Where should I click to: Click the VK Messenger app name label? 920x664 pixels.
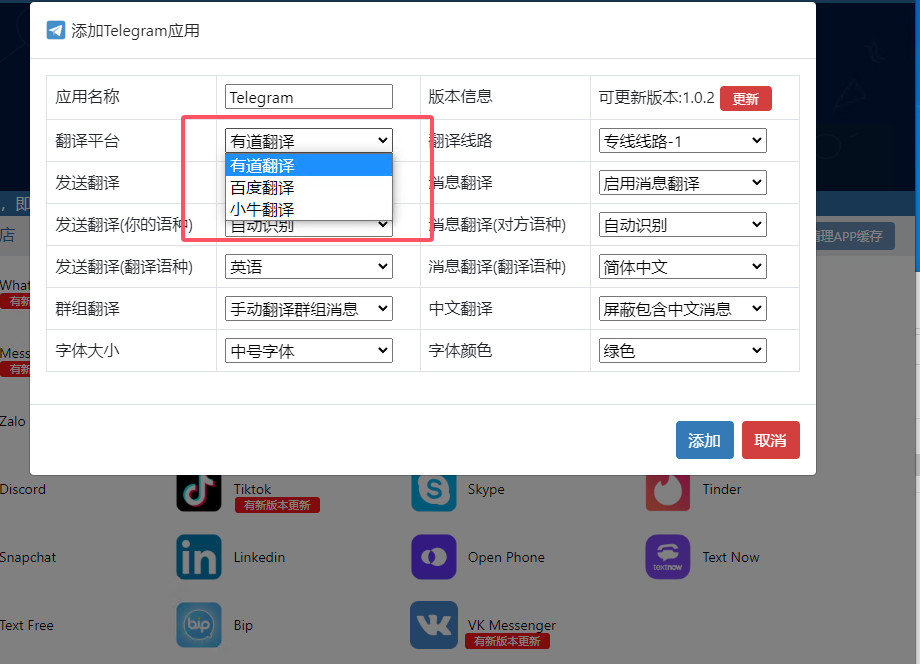click(x=511, y=625)
